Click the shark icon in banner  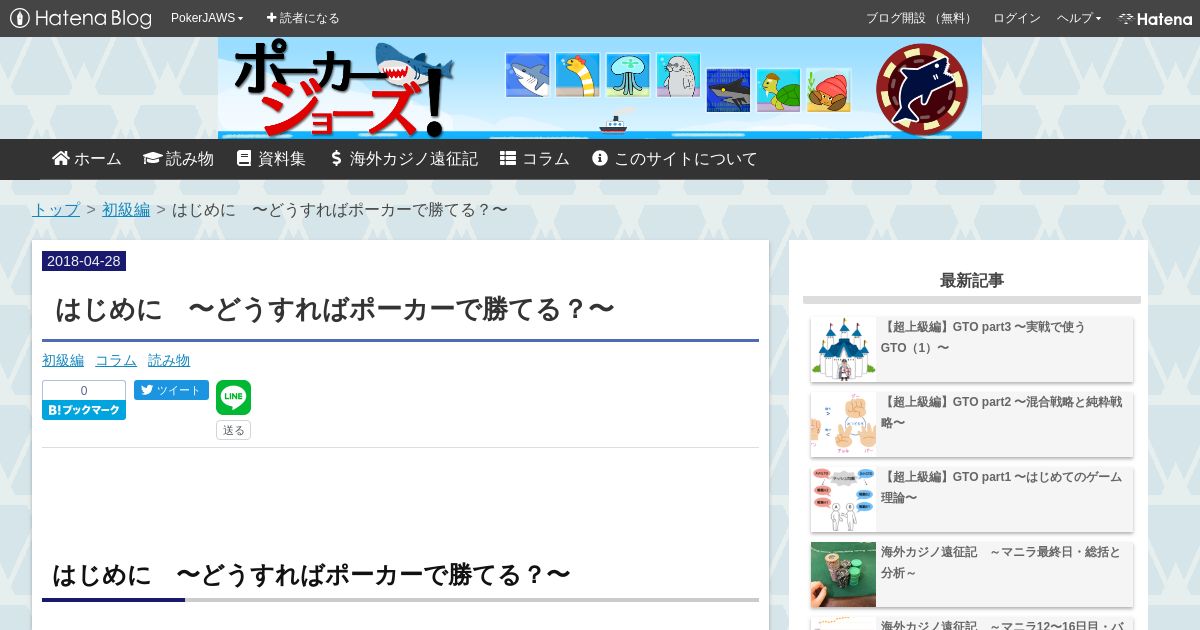528,75
